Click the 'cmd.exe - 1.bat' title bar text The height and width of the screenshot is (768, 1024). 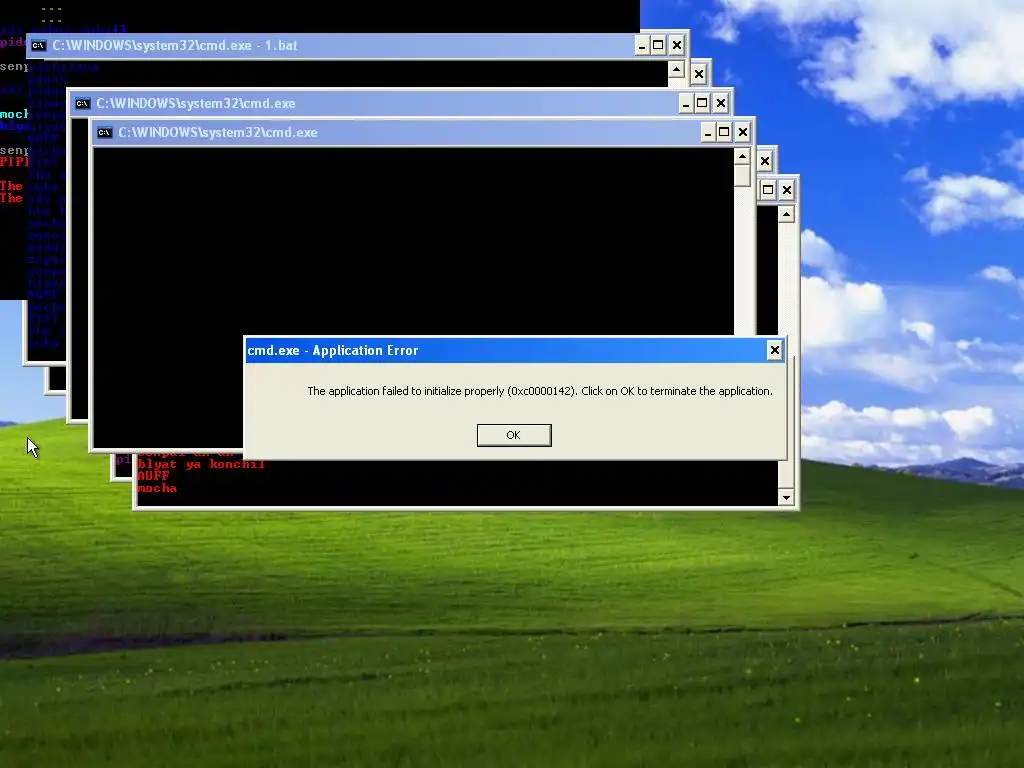(x=175, y=46)
